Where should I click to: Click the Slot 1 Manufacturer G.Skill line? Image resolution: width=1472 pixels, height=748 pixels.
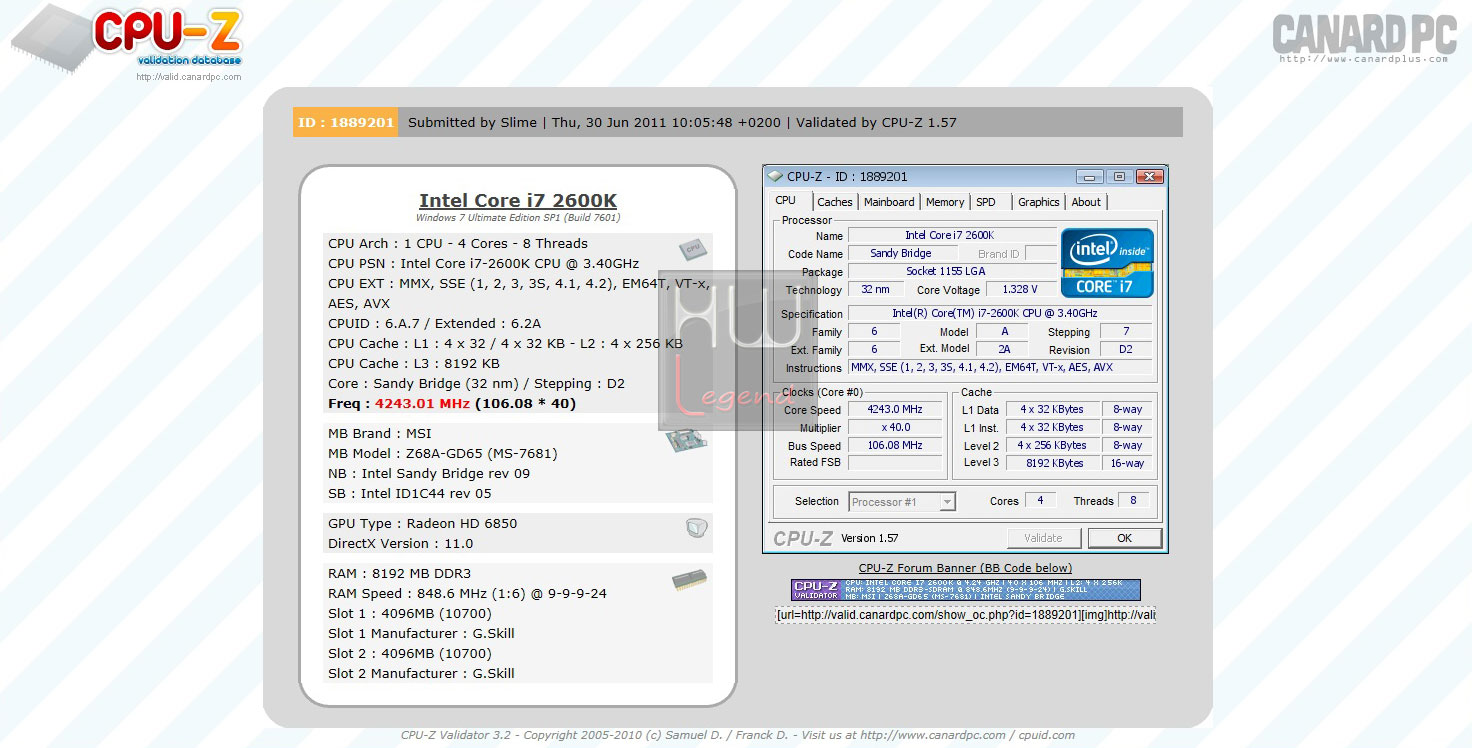[421, 634]
